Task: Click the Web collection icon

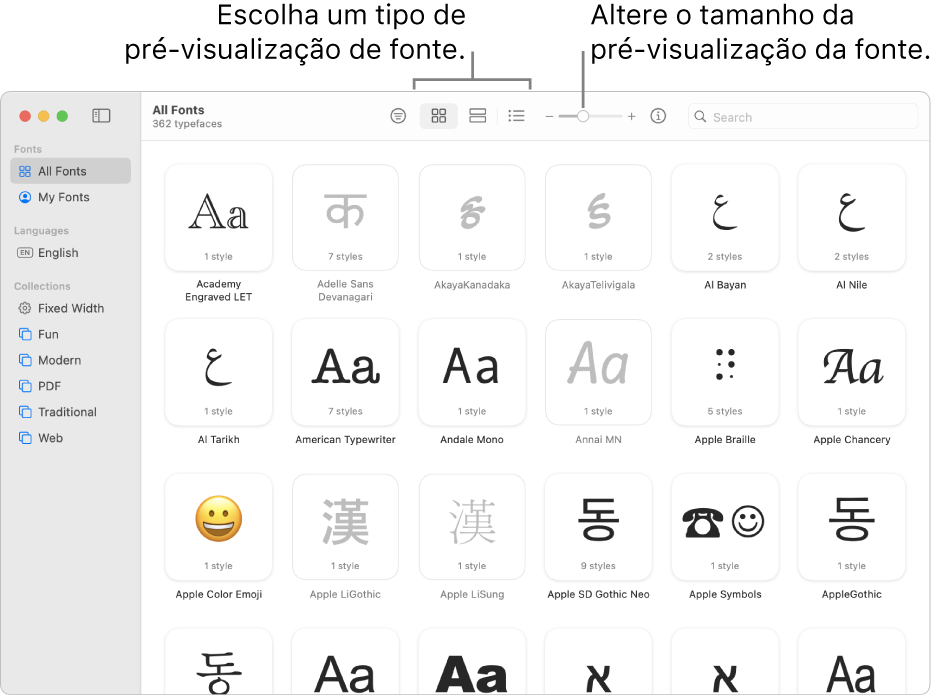Action: coord(24,438)
